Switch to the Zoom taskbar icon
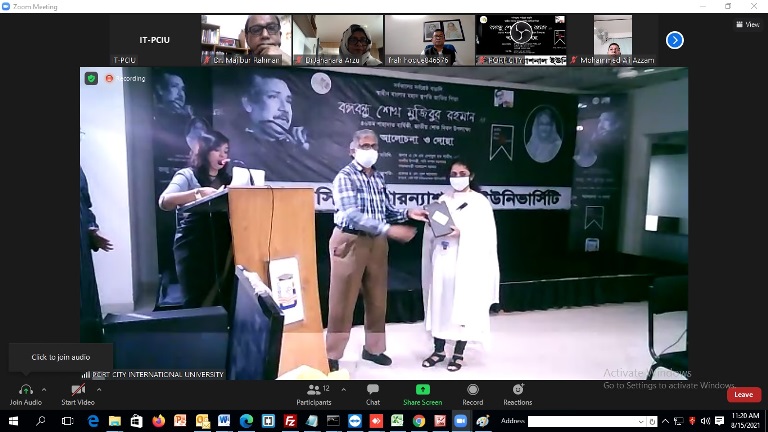 tap(461, 421)
